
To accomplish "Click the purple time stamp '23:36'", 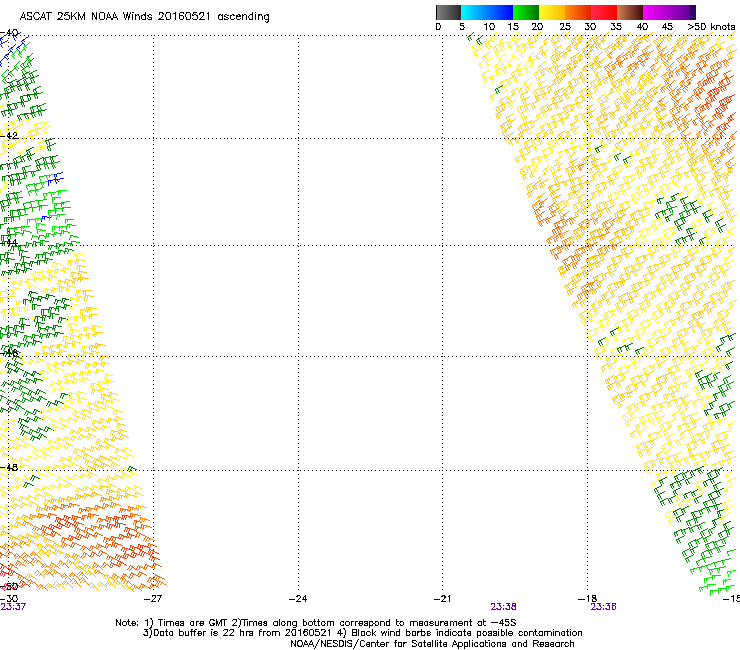I will 604,607.
